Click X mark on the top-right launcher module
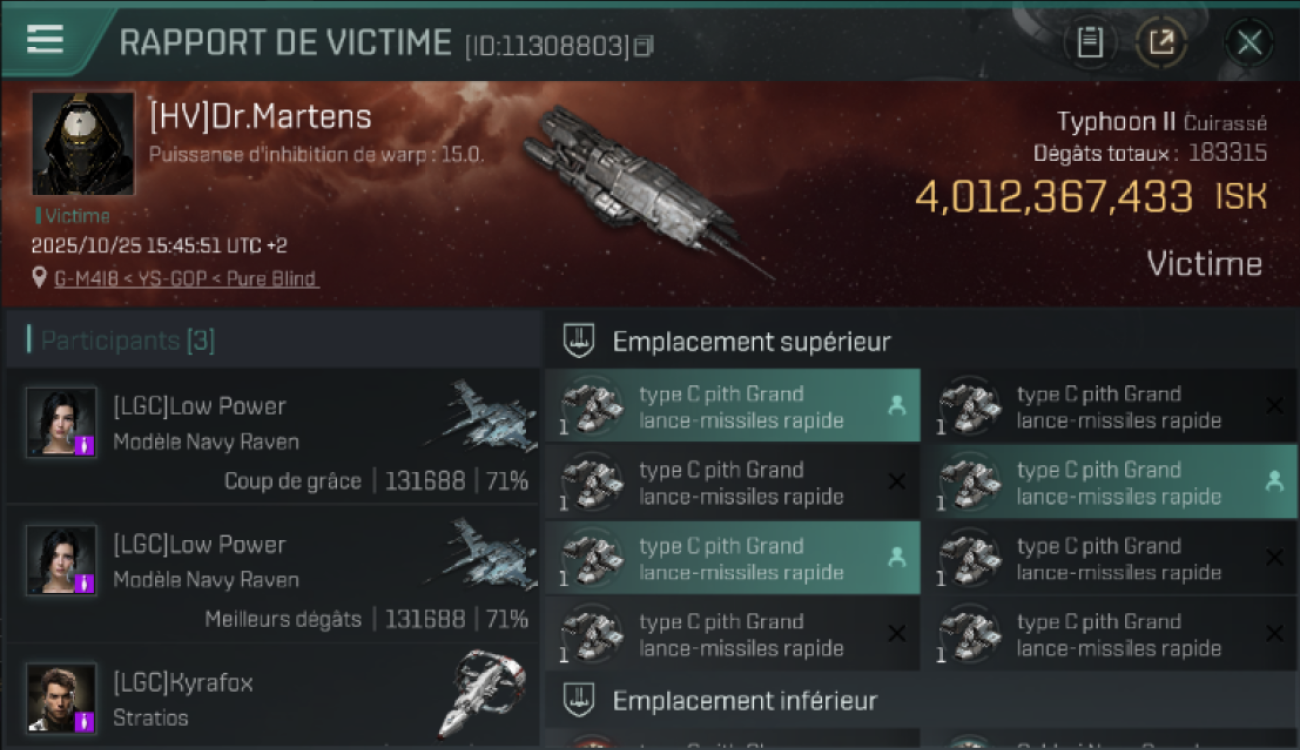The image size is (1300, 750). point(1274,405)
